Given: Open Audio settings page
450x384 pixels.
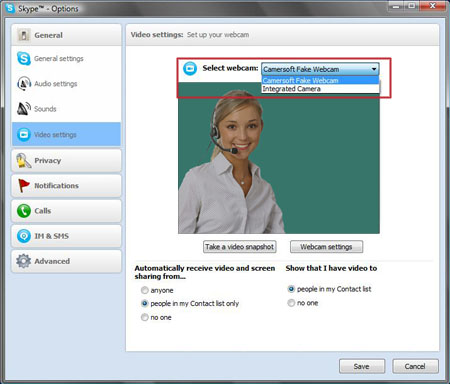Looking at the screenshot, I should tap(66, 84).
